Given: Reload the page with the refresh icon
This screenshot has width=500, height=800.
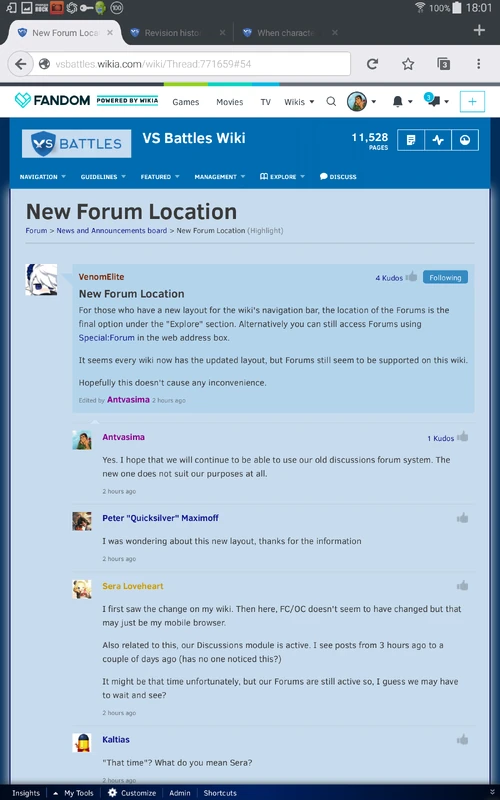Looking at the screenshot, I should [372, 64].
